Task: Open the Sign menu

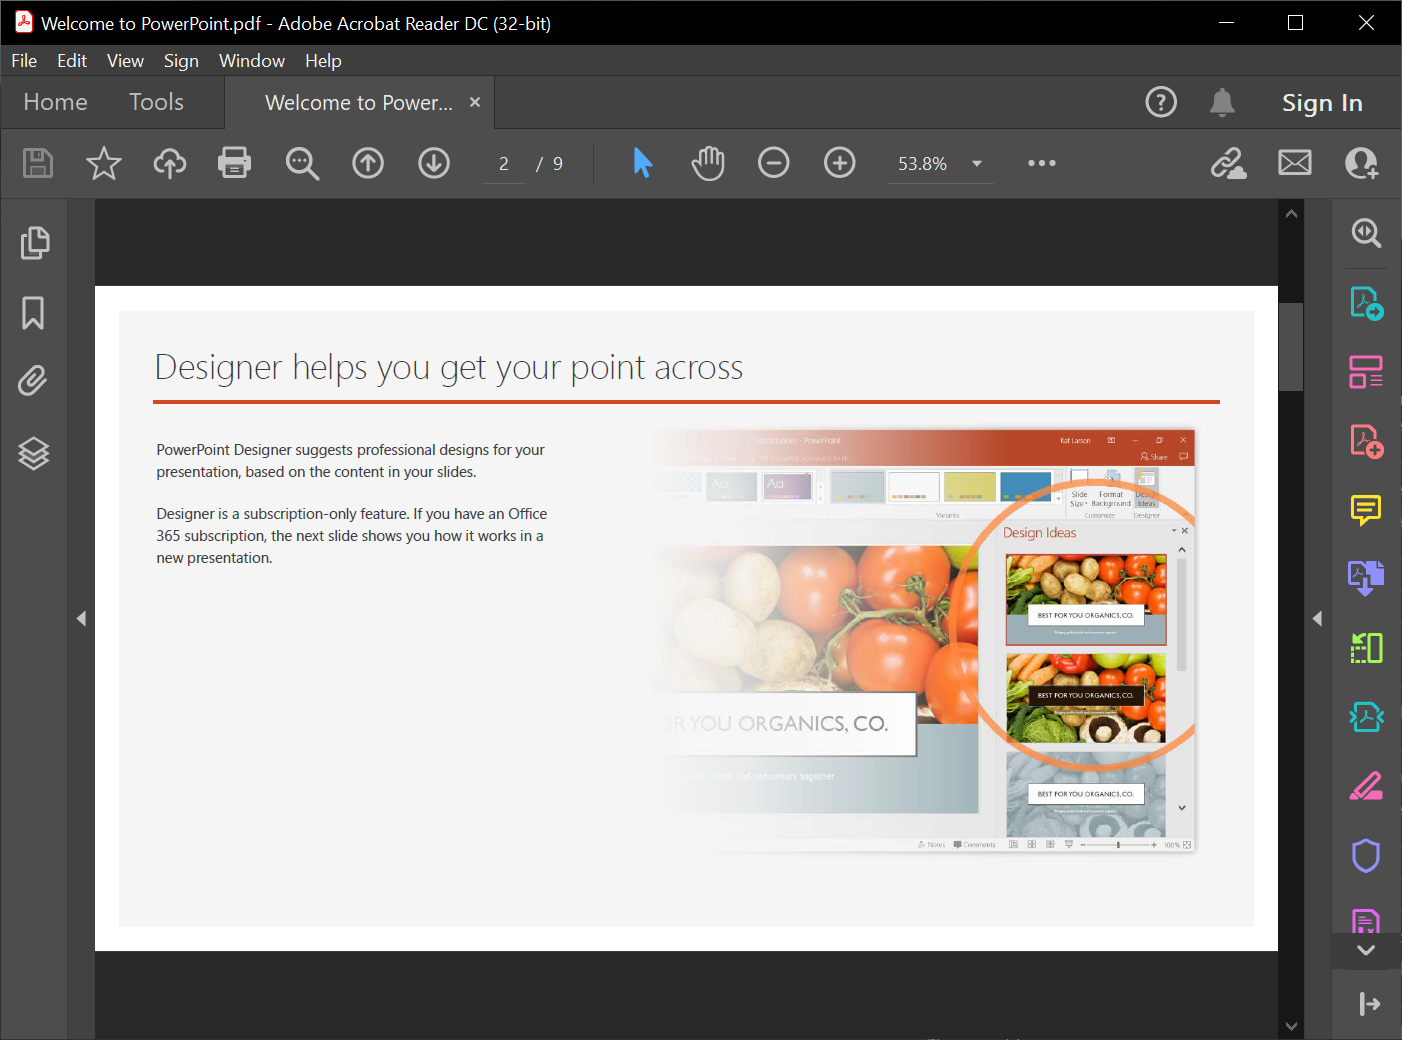Action: coord(181,61)
